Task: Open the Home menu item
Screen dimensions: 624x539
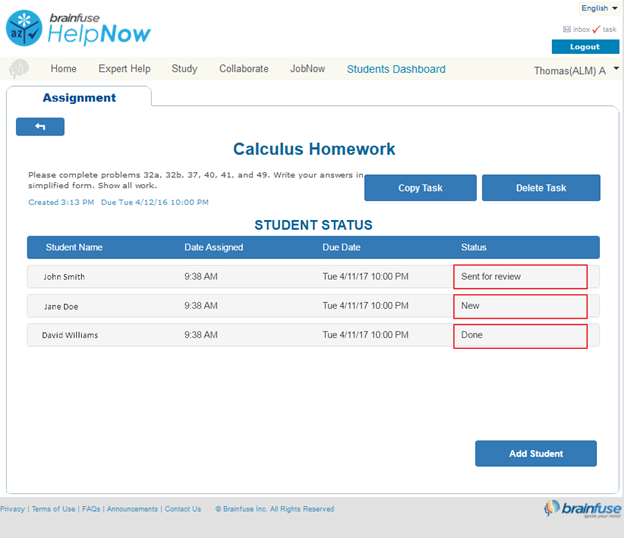Action: (x=63, y=69)
